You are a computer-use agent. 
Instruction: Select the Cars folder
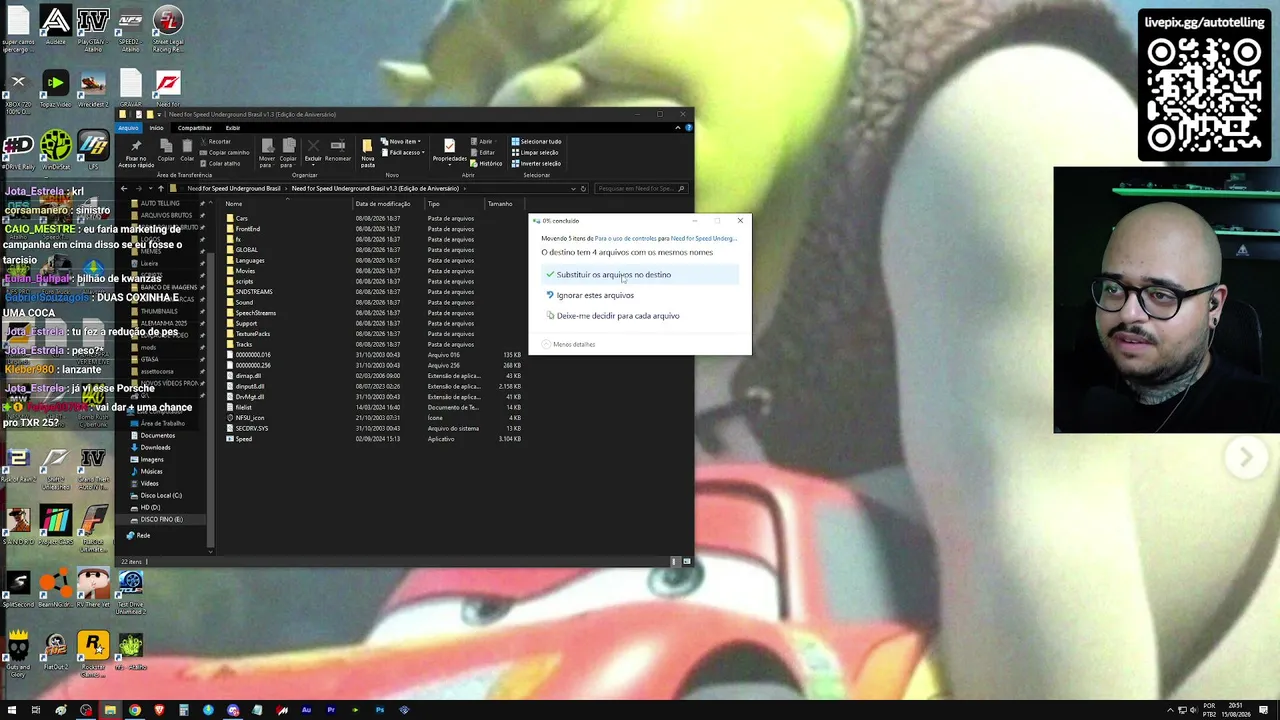click(x=241, y=218)
